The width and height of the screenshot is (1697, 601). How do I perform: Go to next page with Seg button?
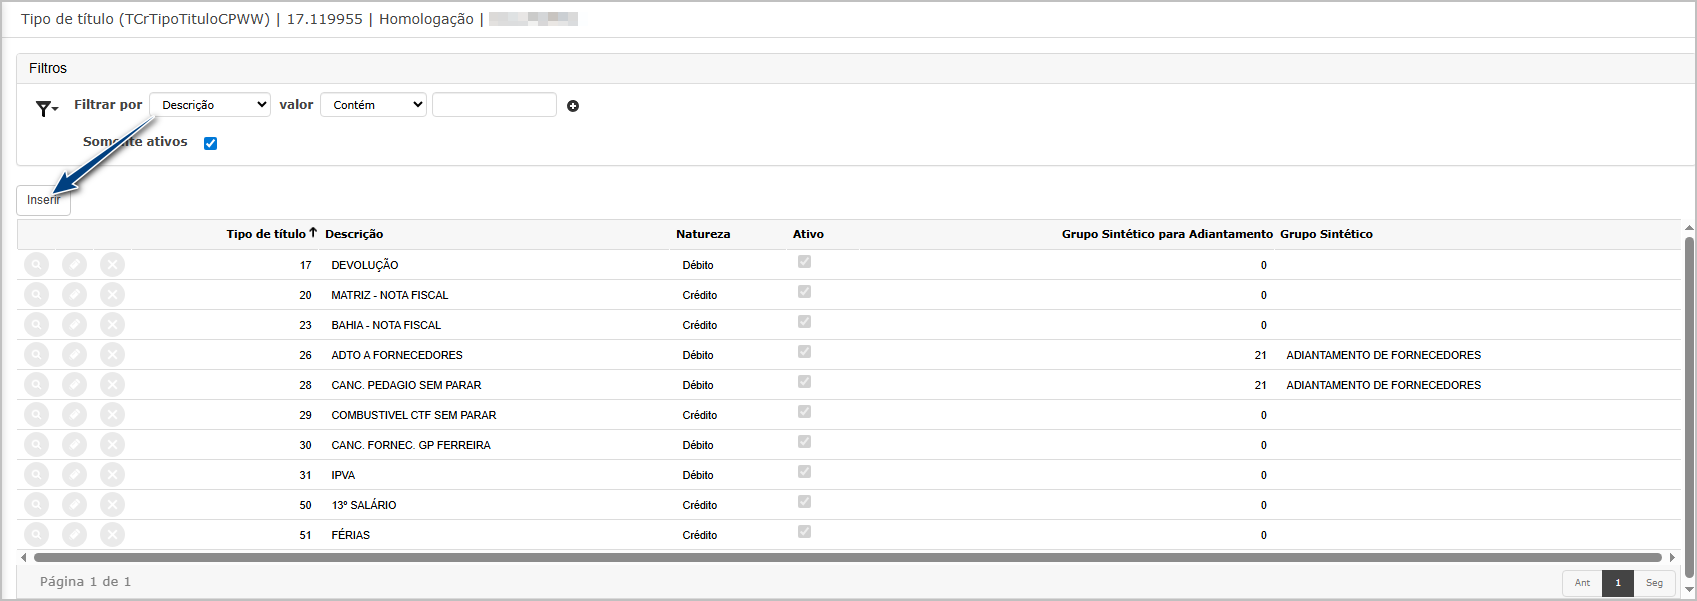[x=1654, y=583]
